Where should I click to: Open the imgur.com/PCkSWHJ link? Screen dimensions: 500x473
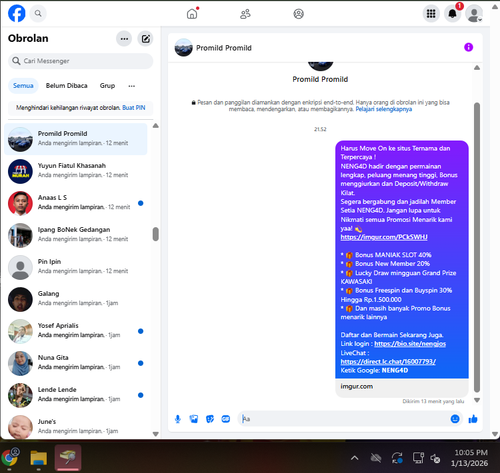pyautogui.click(x=384, y=237)
